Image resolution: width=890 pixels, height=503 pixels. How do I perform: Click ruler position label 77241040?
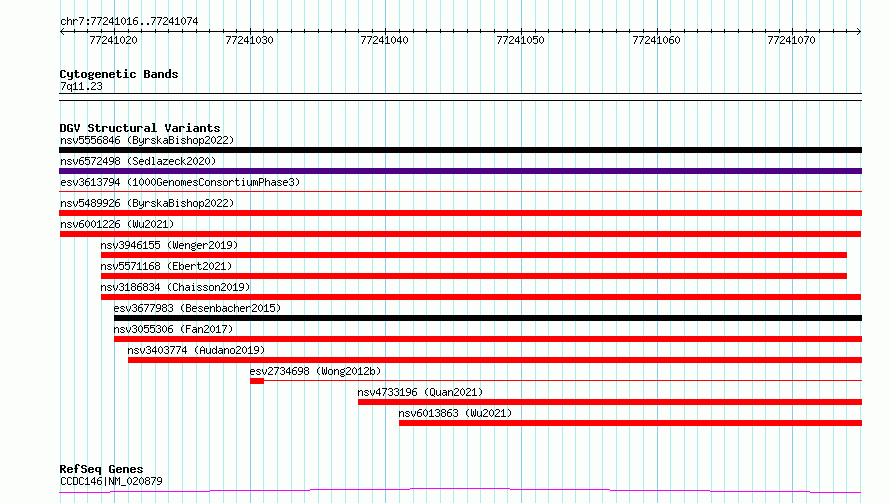pyautogui.click(x=384, y=40)
